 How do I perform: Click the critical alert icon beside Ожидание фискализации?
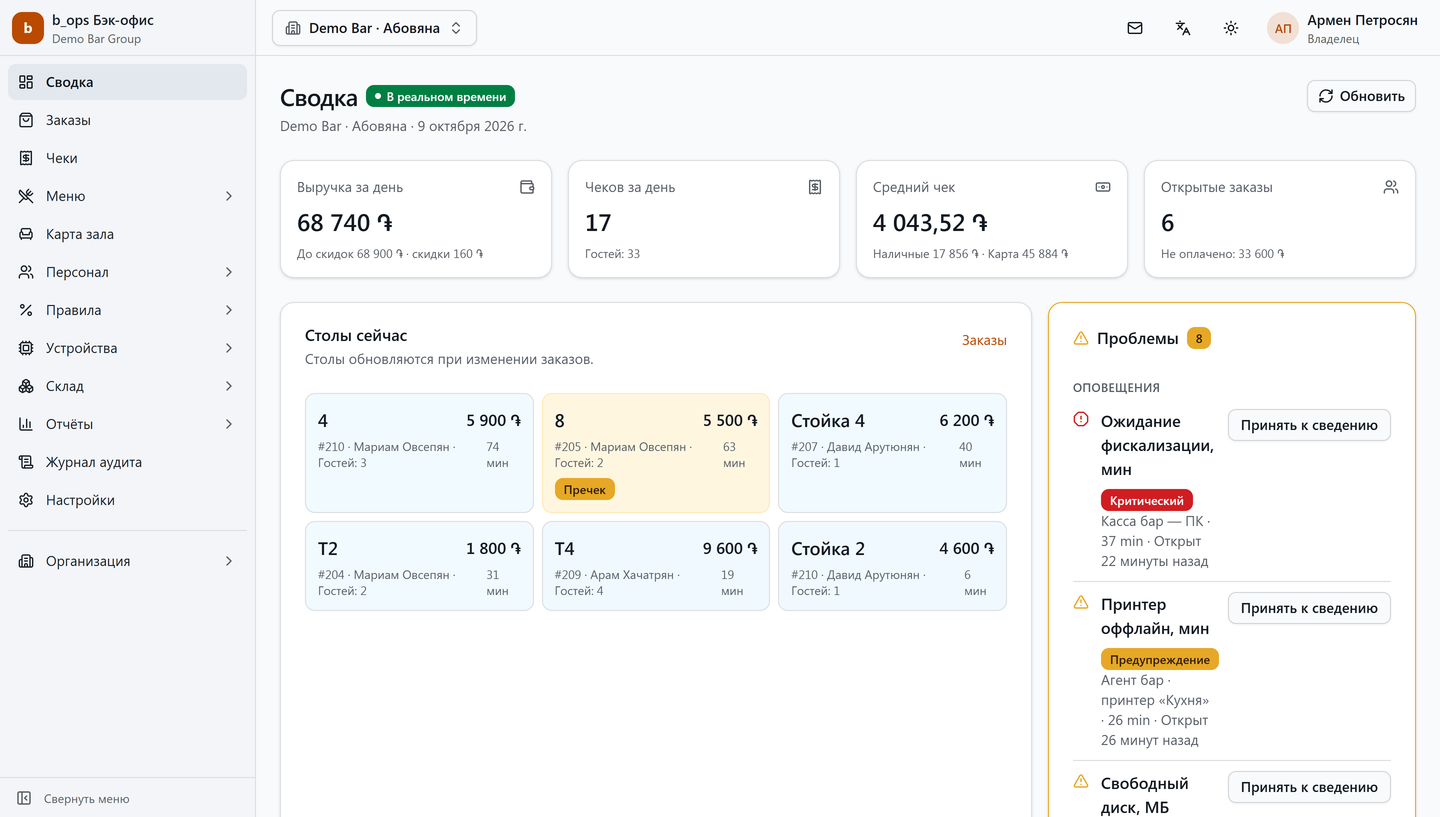(1081, 420)
